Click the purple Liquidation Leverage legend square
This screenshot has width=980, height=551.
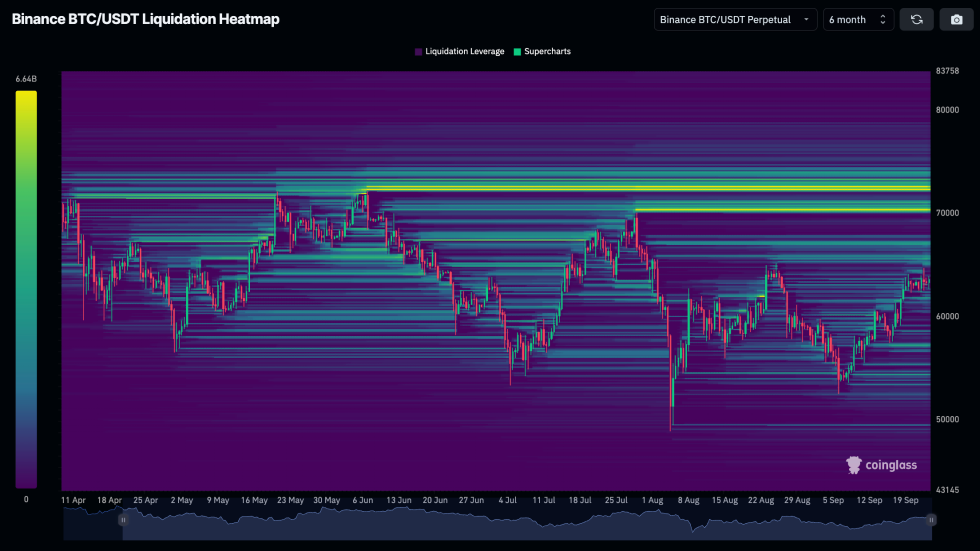(418, 51)
